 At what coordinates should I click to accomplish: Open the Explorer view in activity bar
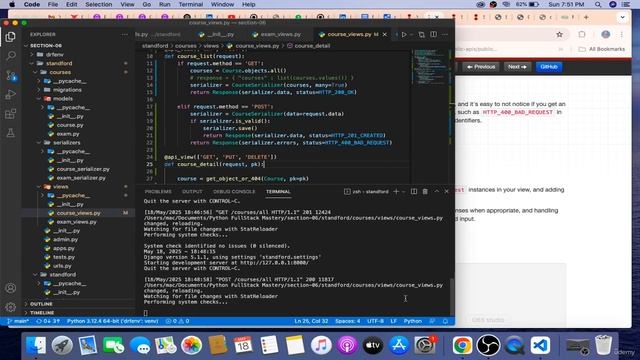(11, 37)
